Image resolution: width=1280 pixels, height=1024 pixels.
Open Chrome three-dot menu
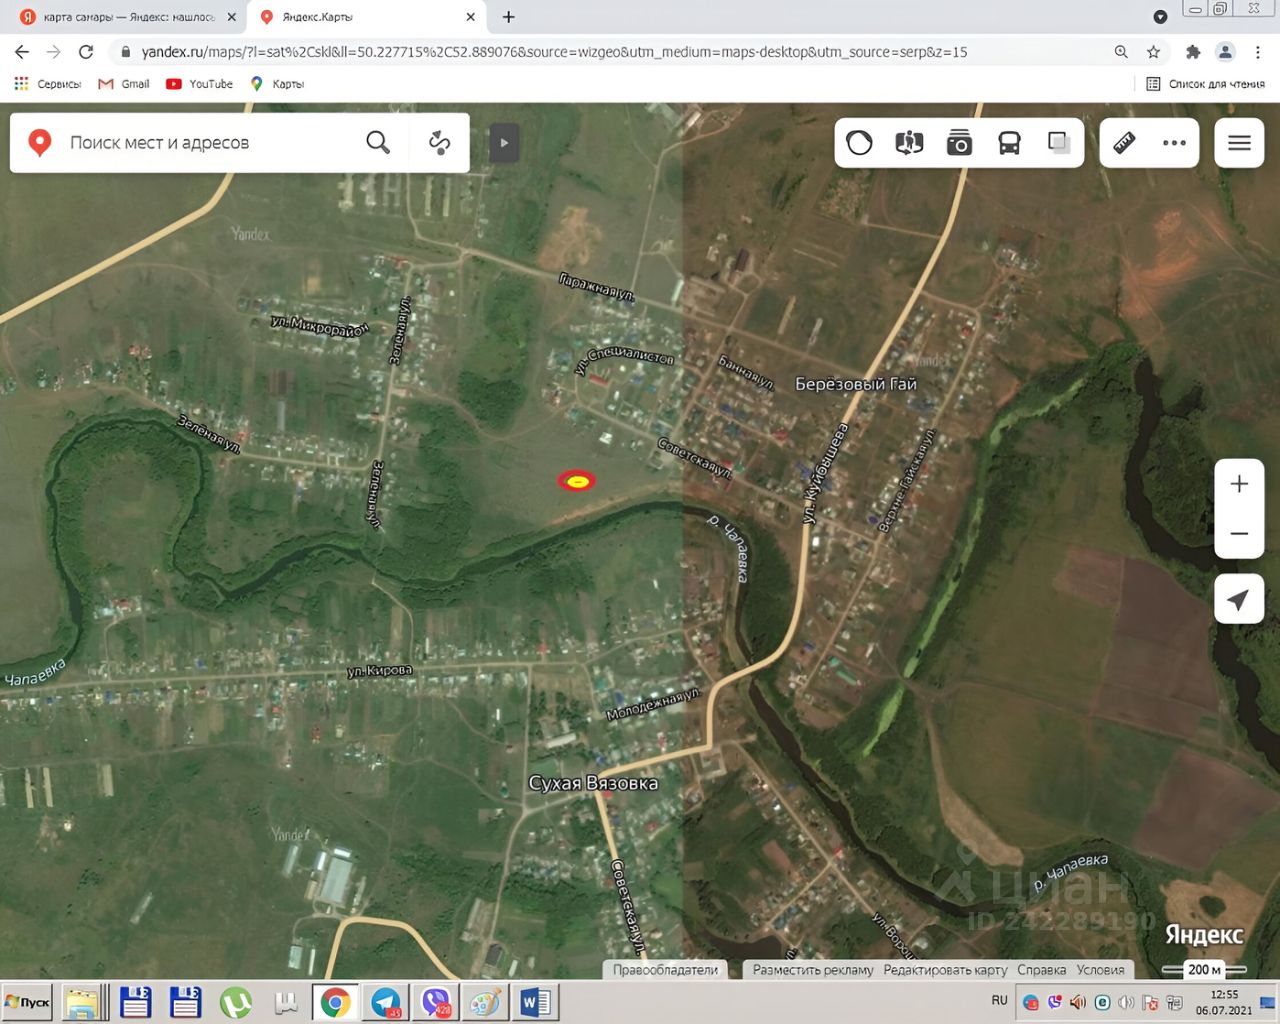click(x=1258, y=52)
